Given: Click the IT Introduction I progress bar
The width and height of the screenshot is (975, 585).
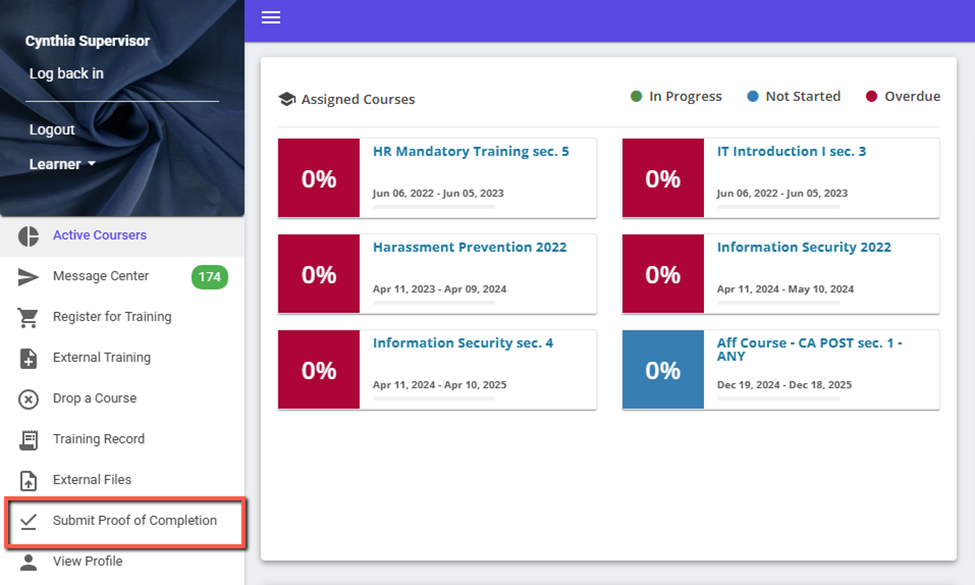Looking at the screenshot, I should 778,206.
